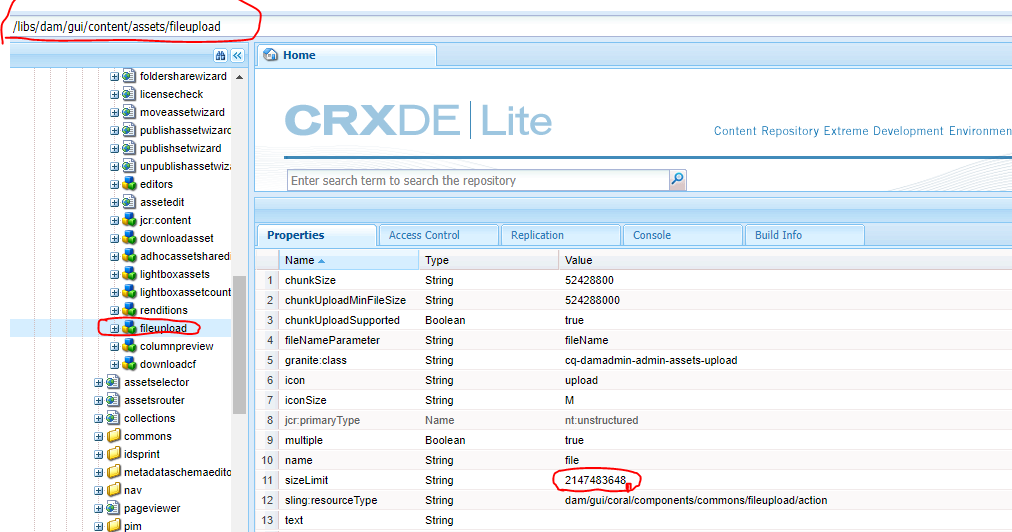Click the columnpreview node icon
Viewport: 1012px width, 532px height.
129,346
